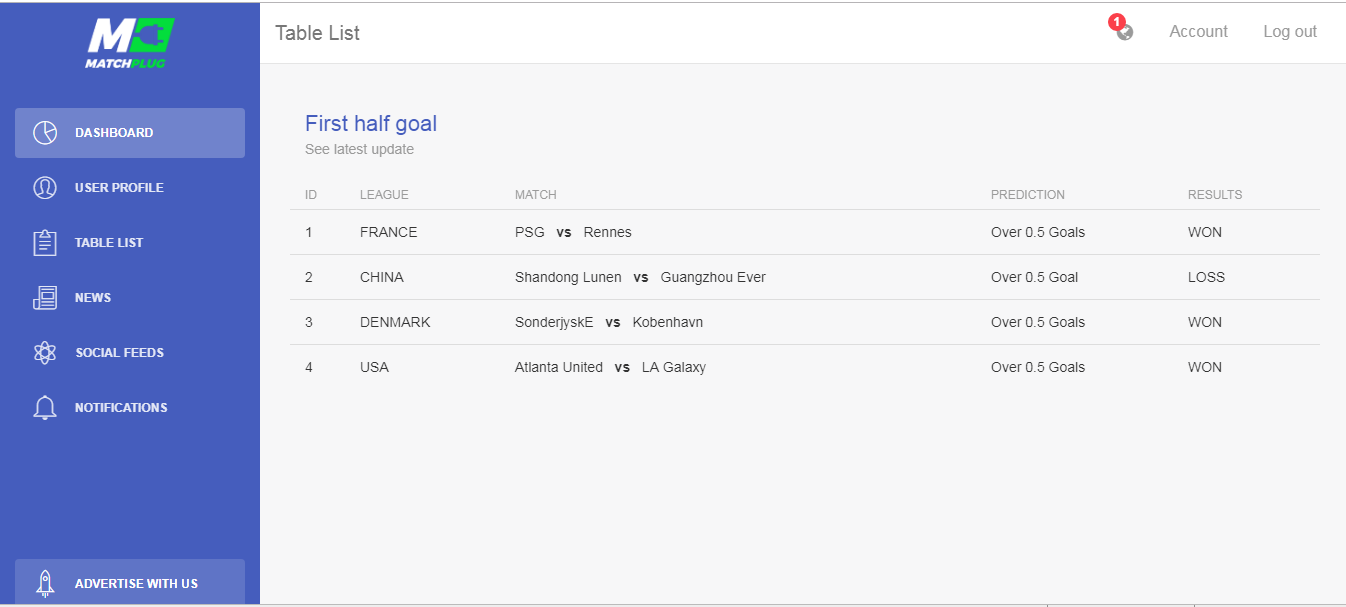The height and width of the screenshot is (607, 1346).
Task: Click the Dashboard pie chart icon
Action: pos(45,133)
